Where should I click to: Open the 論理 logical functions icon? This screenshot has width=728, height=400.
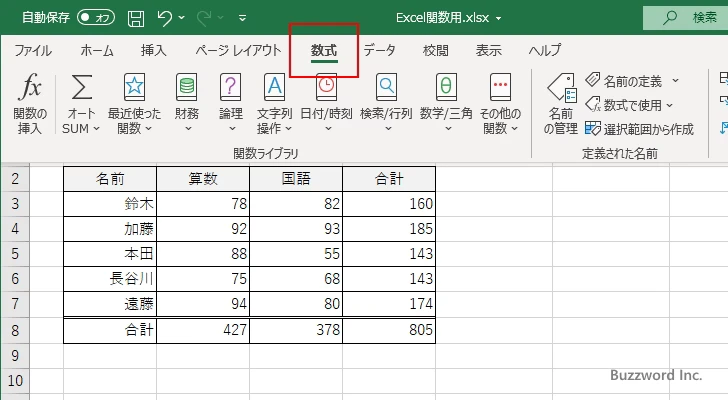(231, 87)
